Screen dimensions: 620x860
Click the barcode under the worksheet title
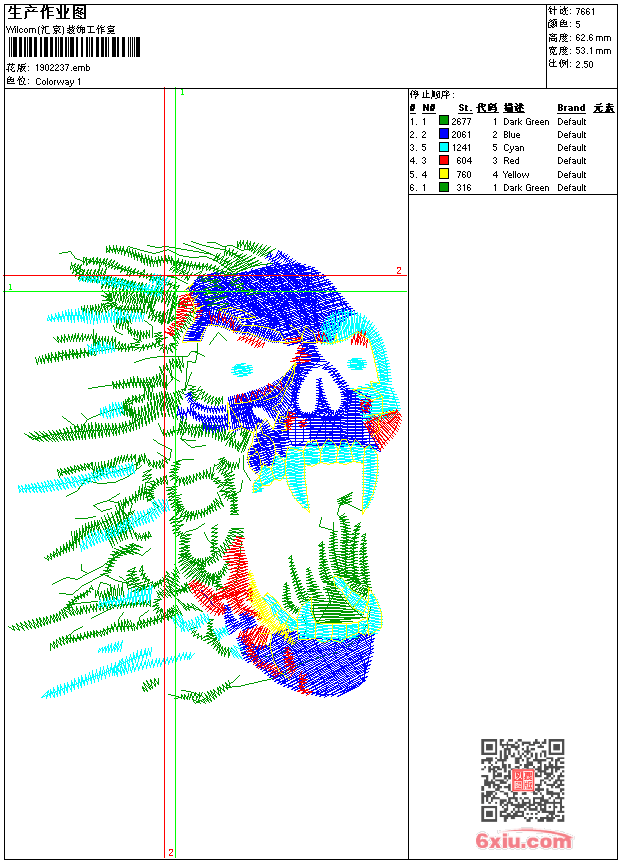click(74, 48)
